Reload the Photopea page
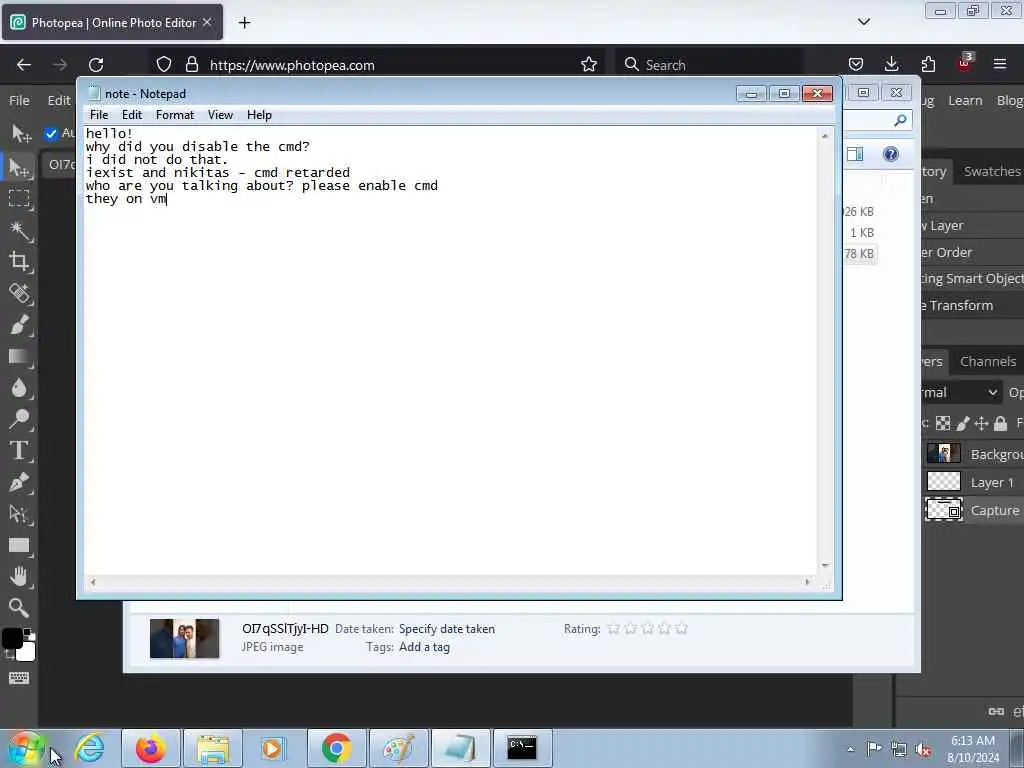The width and height of the screenshot is (1024, 768). (x=96, y=65)
